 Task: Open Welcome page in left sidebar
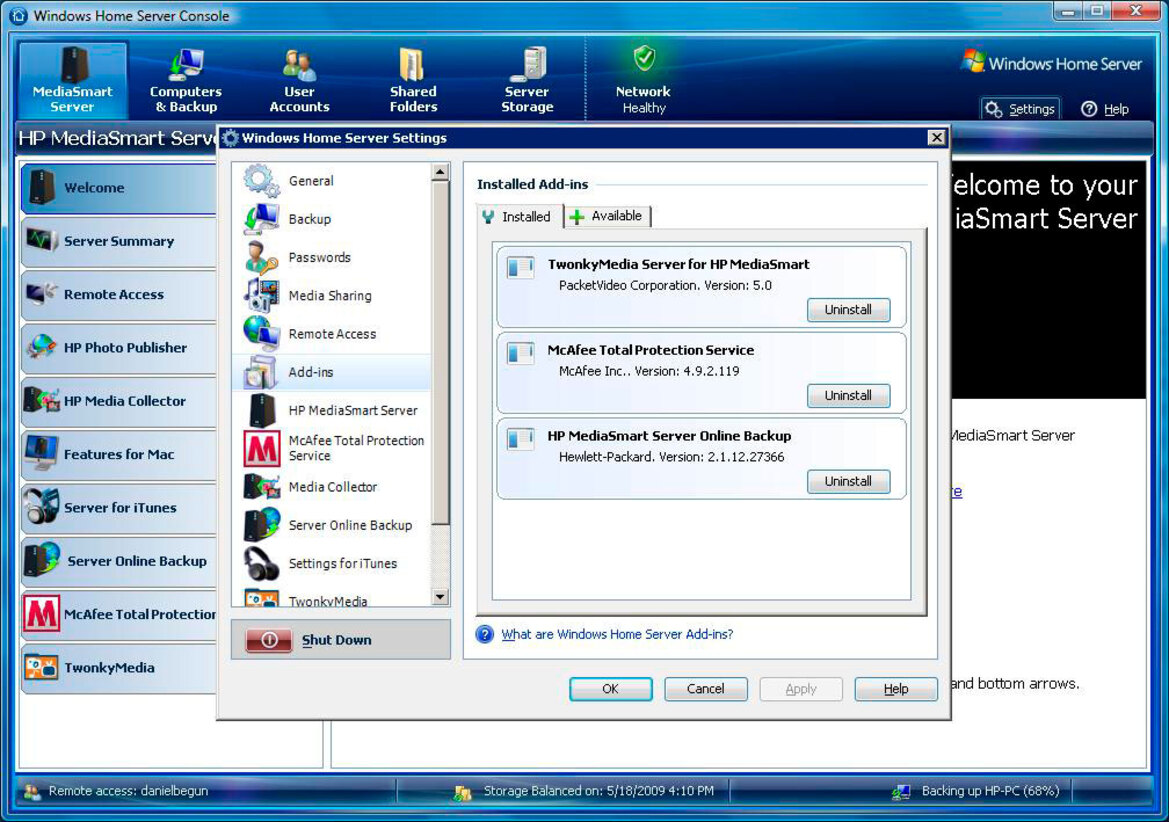pos(119,188)
